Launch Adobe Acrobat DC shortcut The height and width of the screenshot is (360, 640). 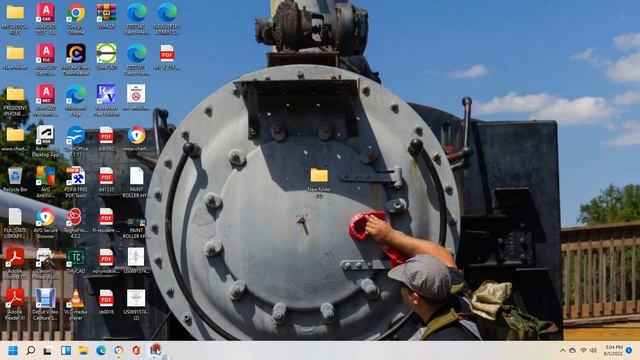[x=15, y=264]
